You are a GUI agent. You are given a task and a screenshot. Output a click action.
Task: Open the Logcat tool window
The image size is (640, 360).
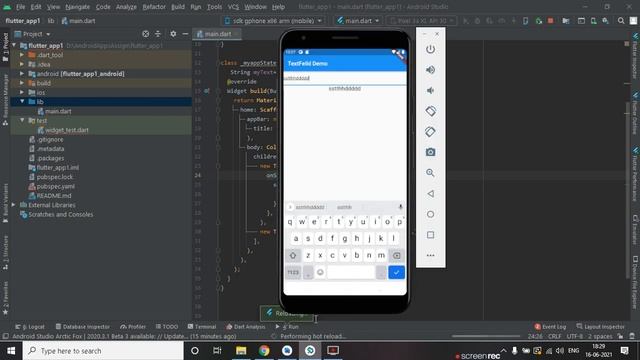[x=30, y=327]
